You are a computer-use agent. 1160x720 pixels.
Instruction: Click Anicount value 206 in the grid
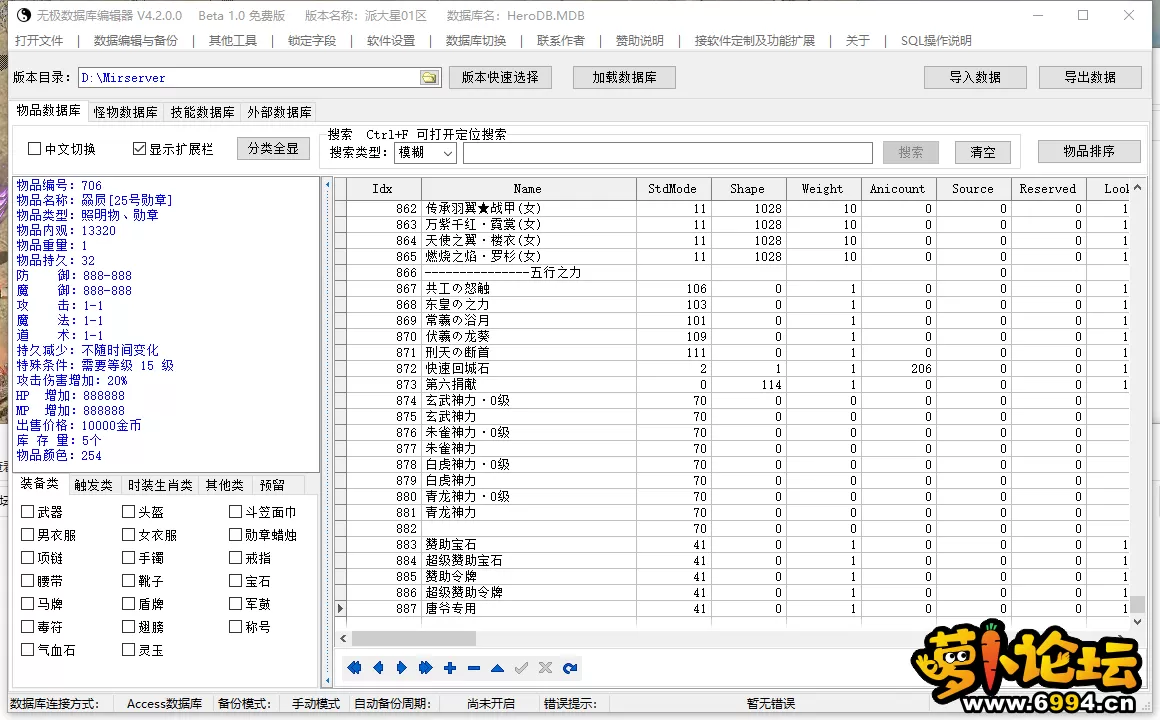tap(897, 369)
